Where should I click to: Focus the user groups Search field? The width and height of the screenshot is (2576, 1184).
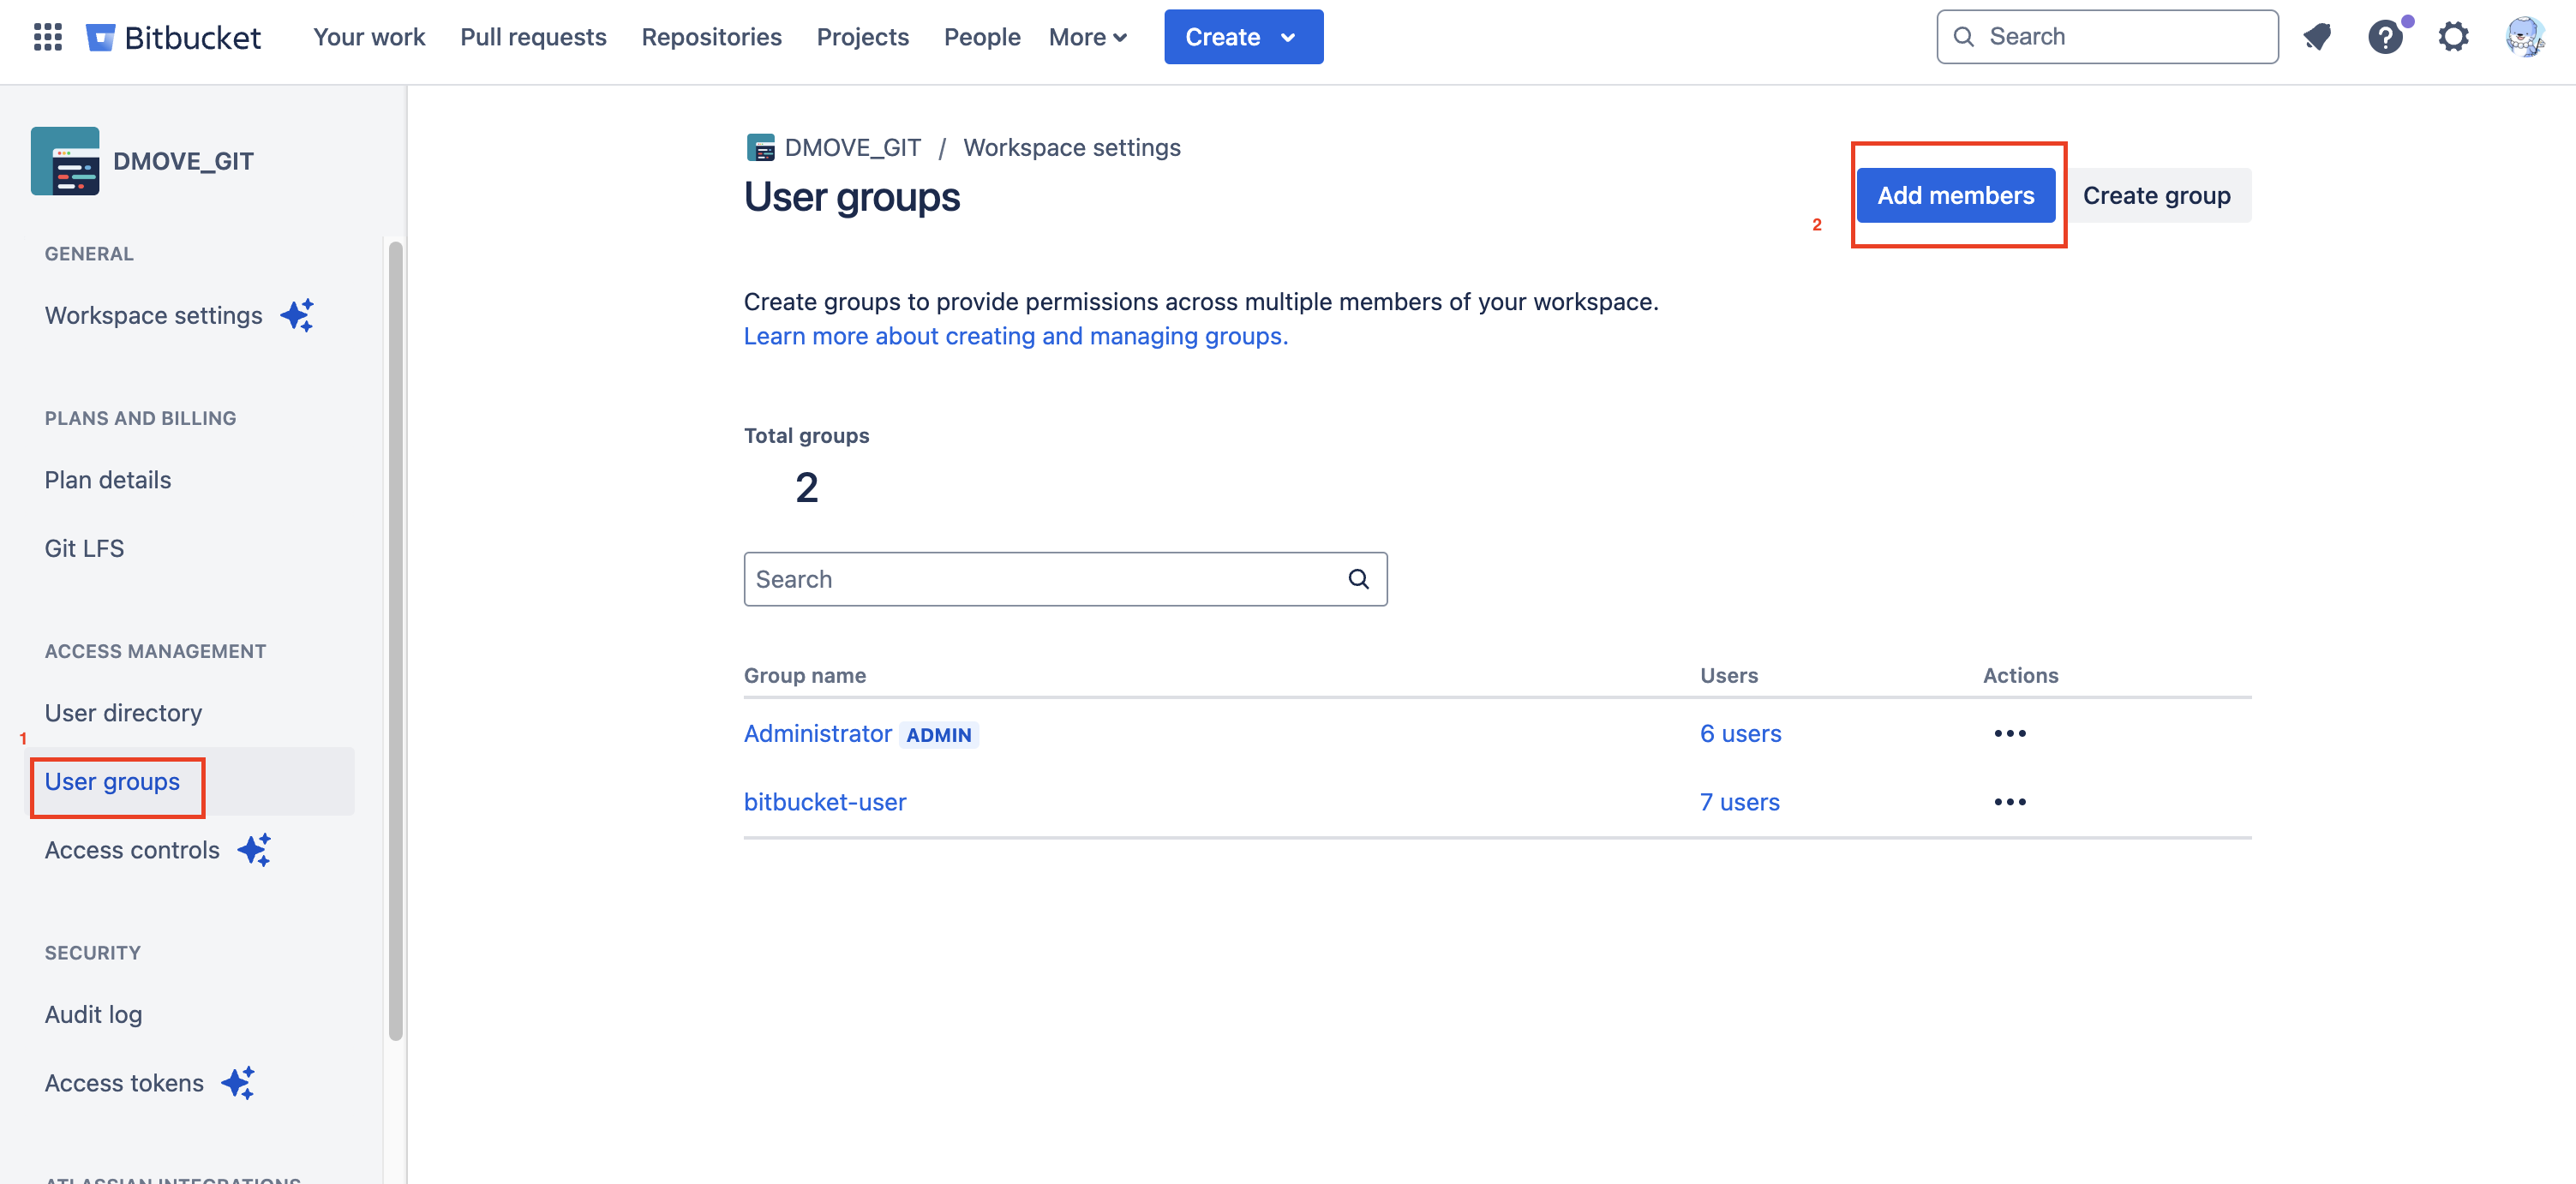[1040, 579]
